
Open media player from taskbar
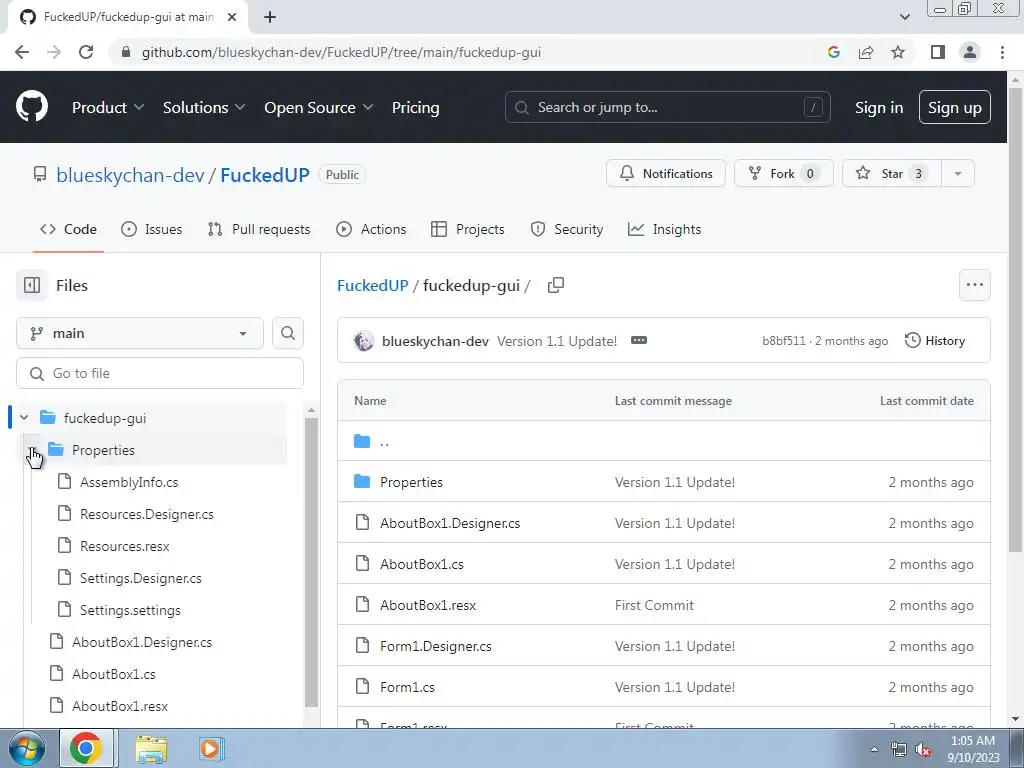(210, 748)
